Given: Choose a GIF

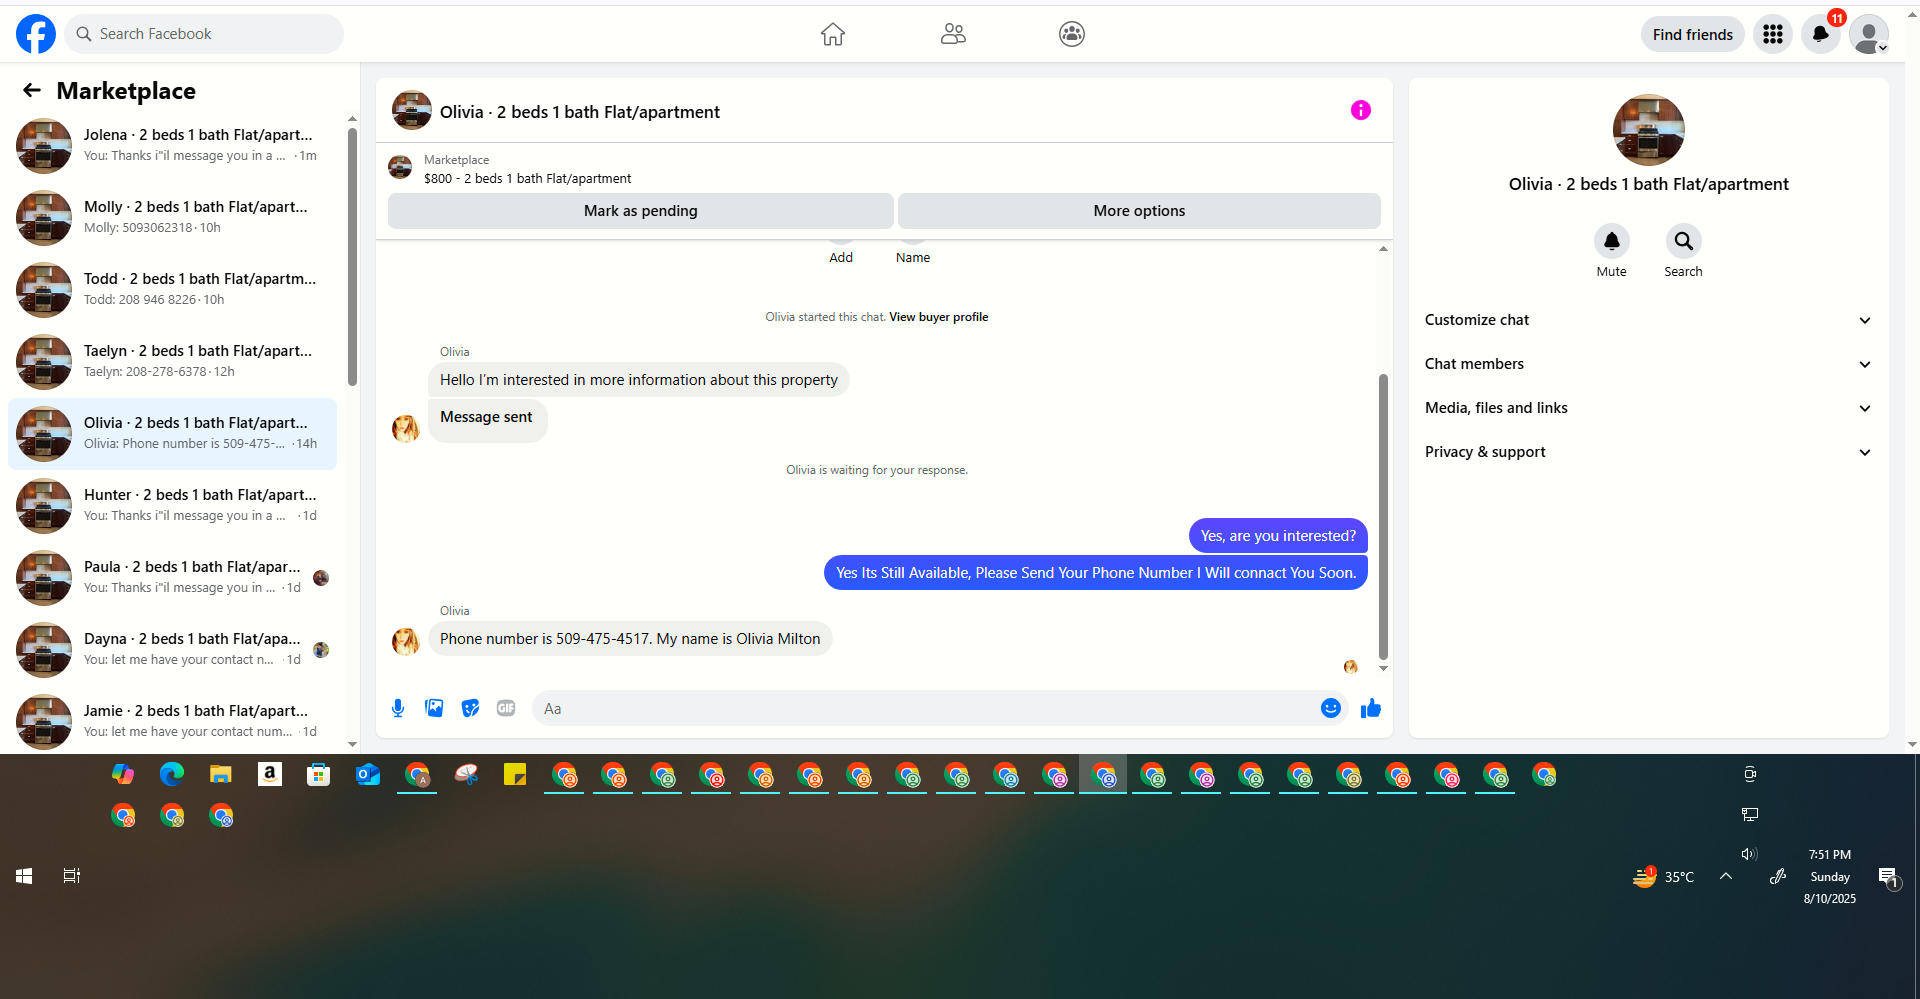Looking at the screenshot, I should (x=506, y=708).
